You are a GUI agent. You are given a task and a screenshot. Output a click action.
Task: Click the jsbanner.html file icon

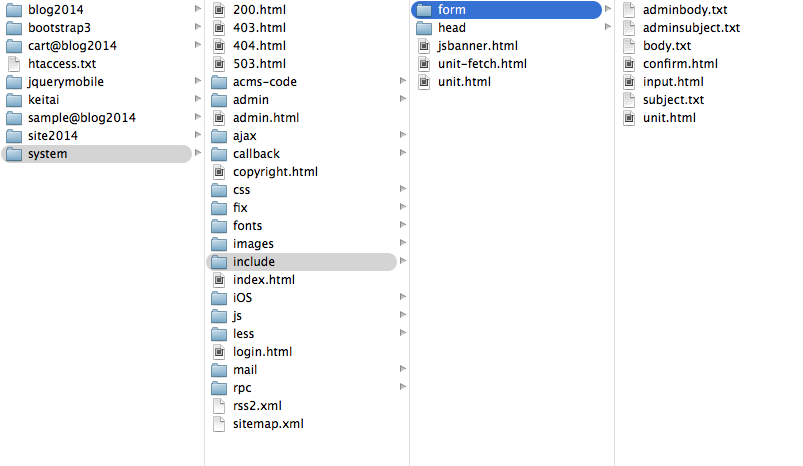(x=424, y=46)
